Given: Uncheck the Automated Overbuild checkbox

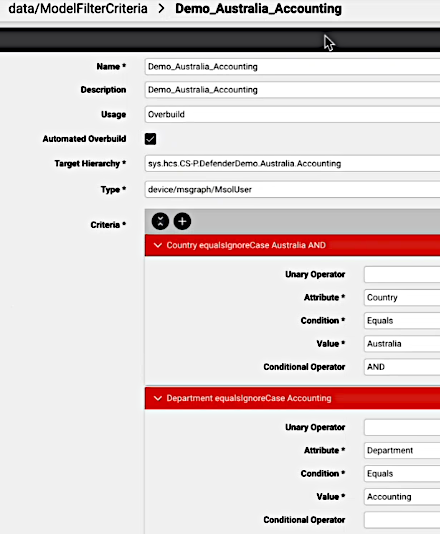Looking at the screenshot, I should (x=150, y=139).
